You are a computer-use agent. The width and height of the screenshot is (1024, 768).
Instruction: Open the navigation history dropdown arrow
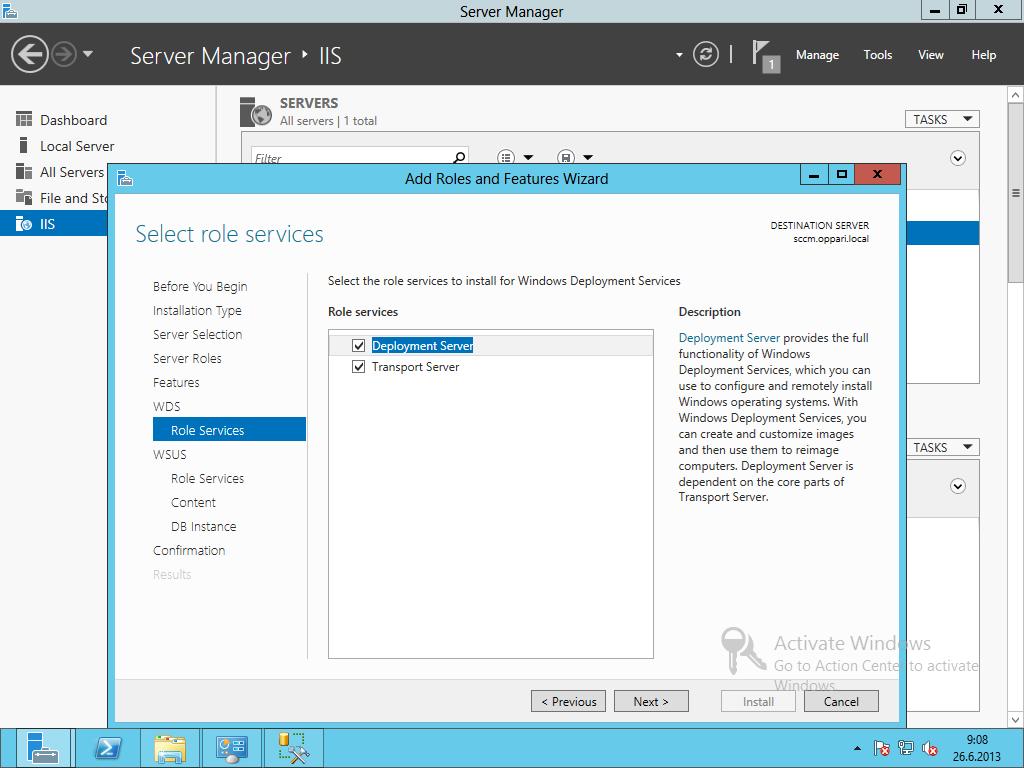[x=88, y=54]
